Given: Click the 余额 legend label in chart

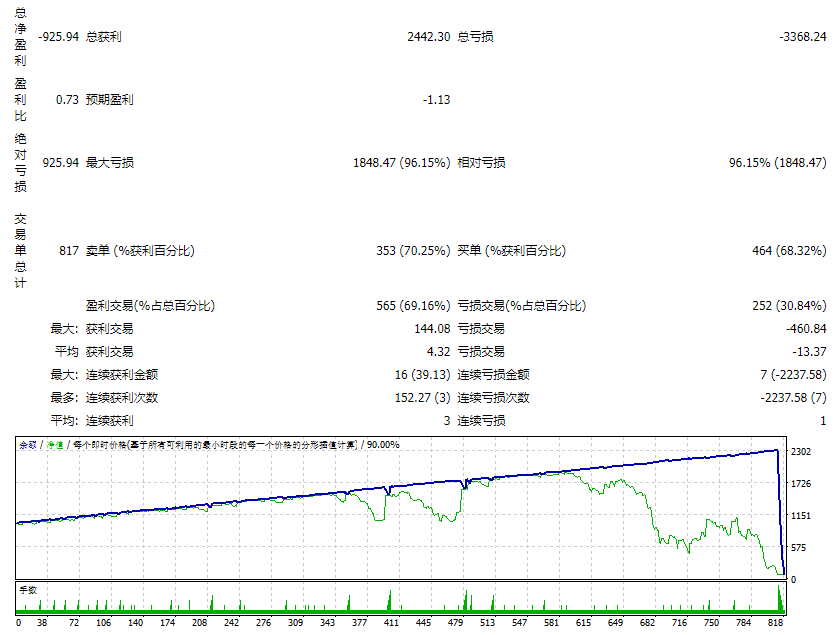Looking at the screenshot, I should coord(28,445).
